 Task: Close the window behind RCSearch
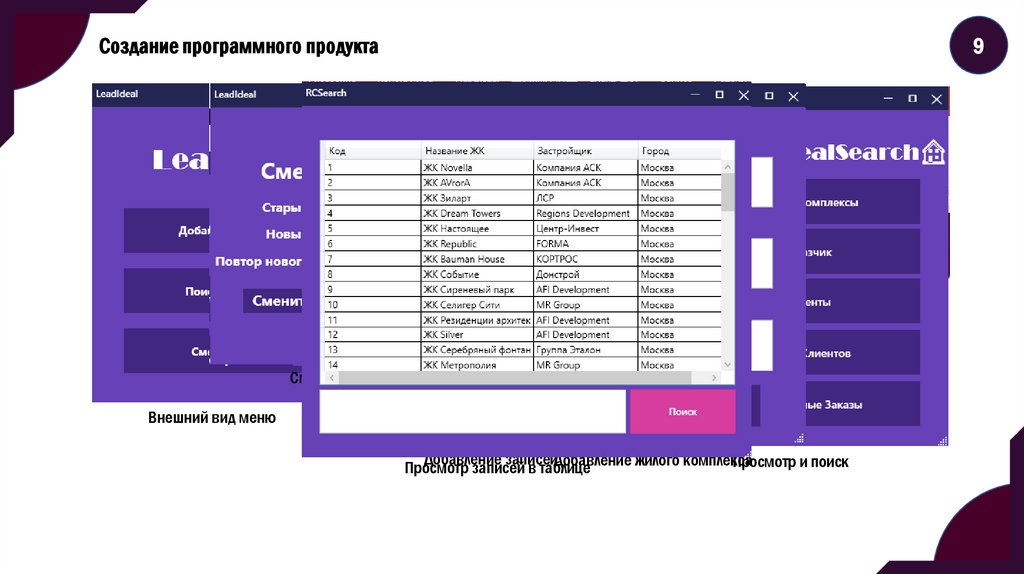coord(793,97)
